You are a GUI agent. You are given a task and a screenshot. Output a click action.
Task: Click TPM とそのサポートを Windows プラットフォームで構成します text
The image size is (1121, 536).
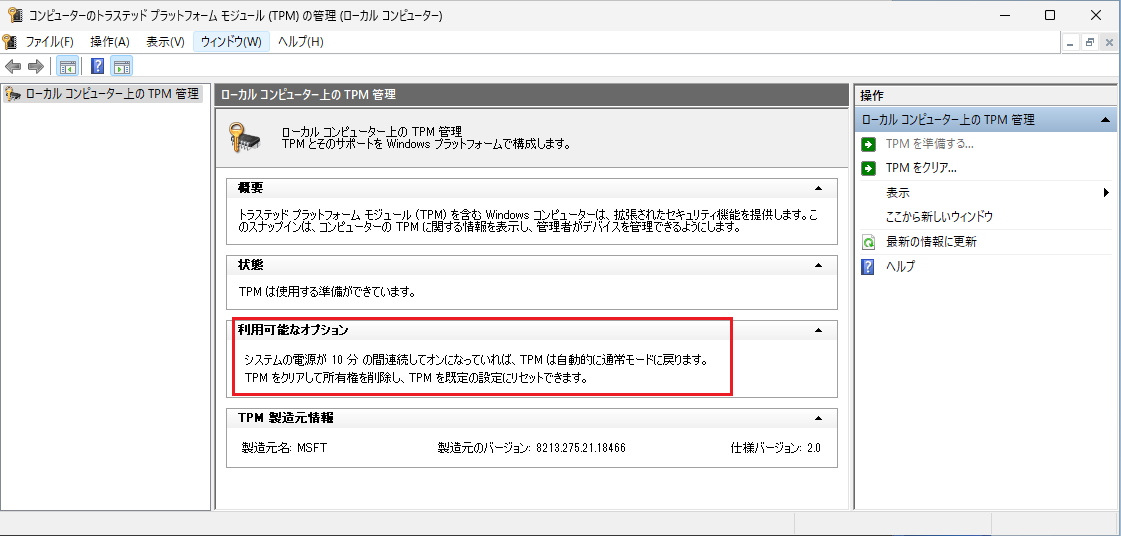point(426,144)
